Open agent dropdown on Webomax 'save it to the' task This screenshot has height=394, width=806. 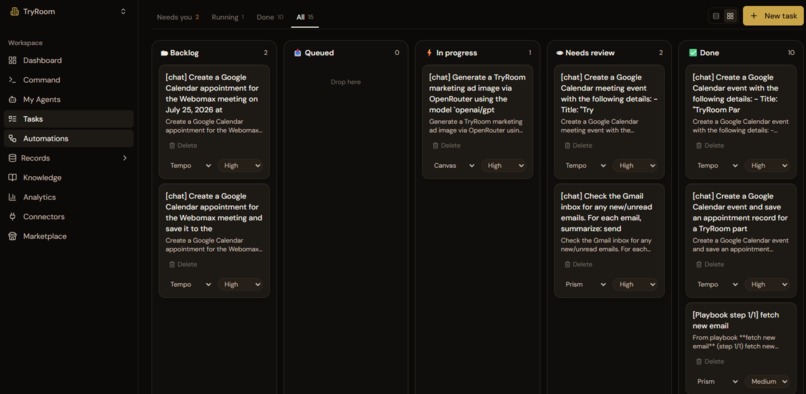pos(190,284)
